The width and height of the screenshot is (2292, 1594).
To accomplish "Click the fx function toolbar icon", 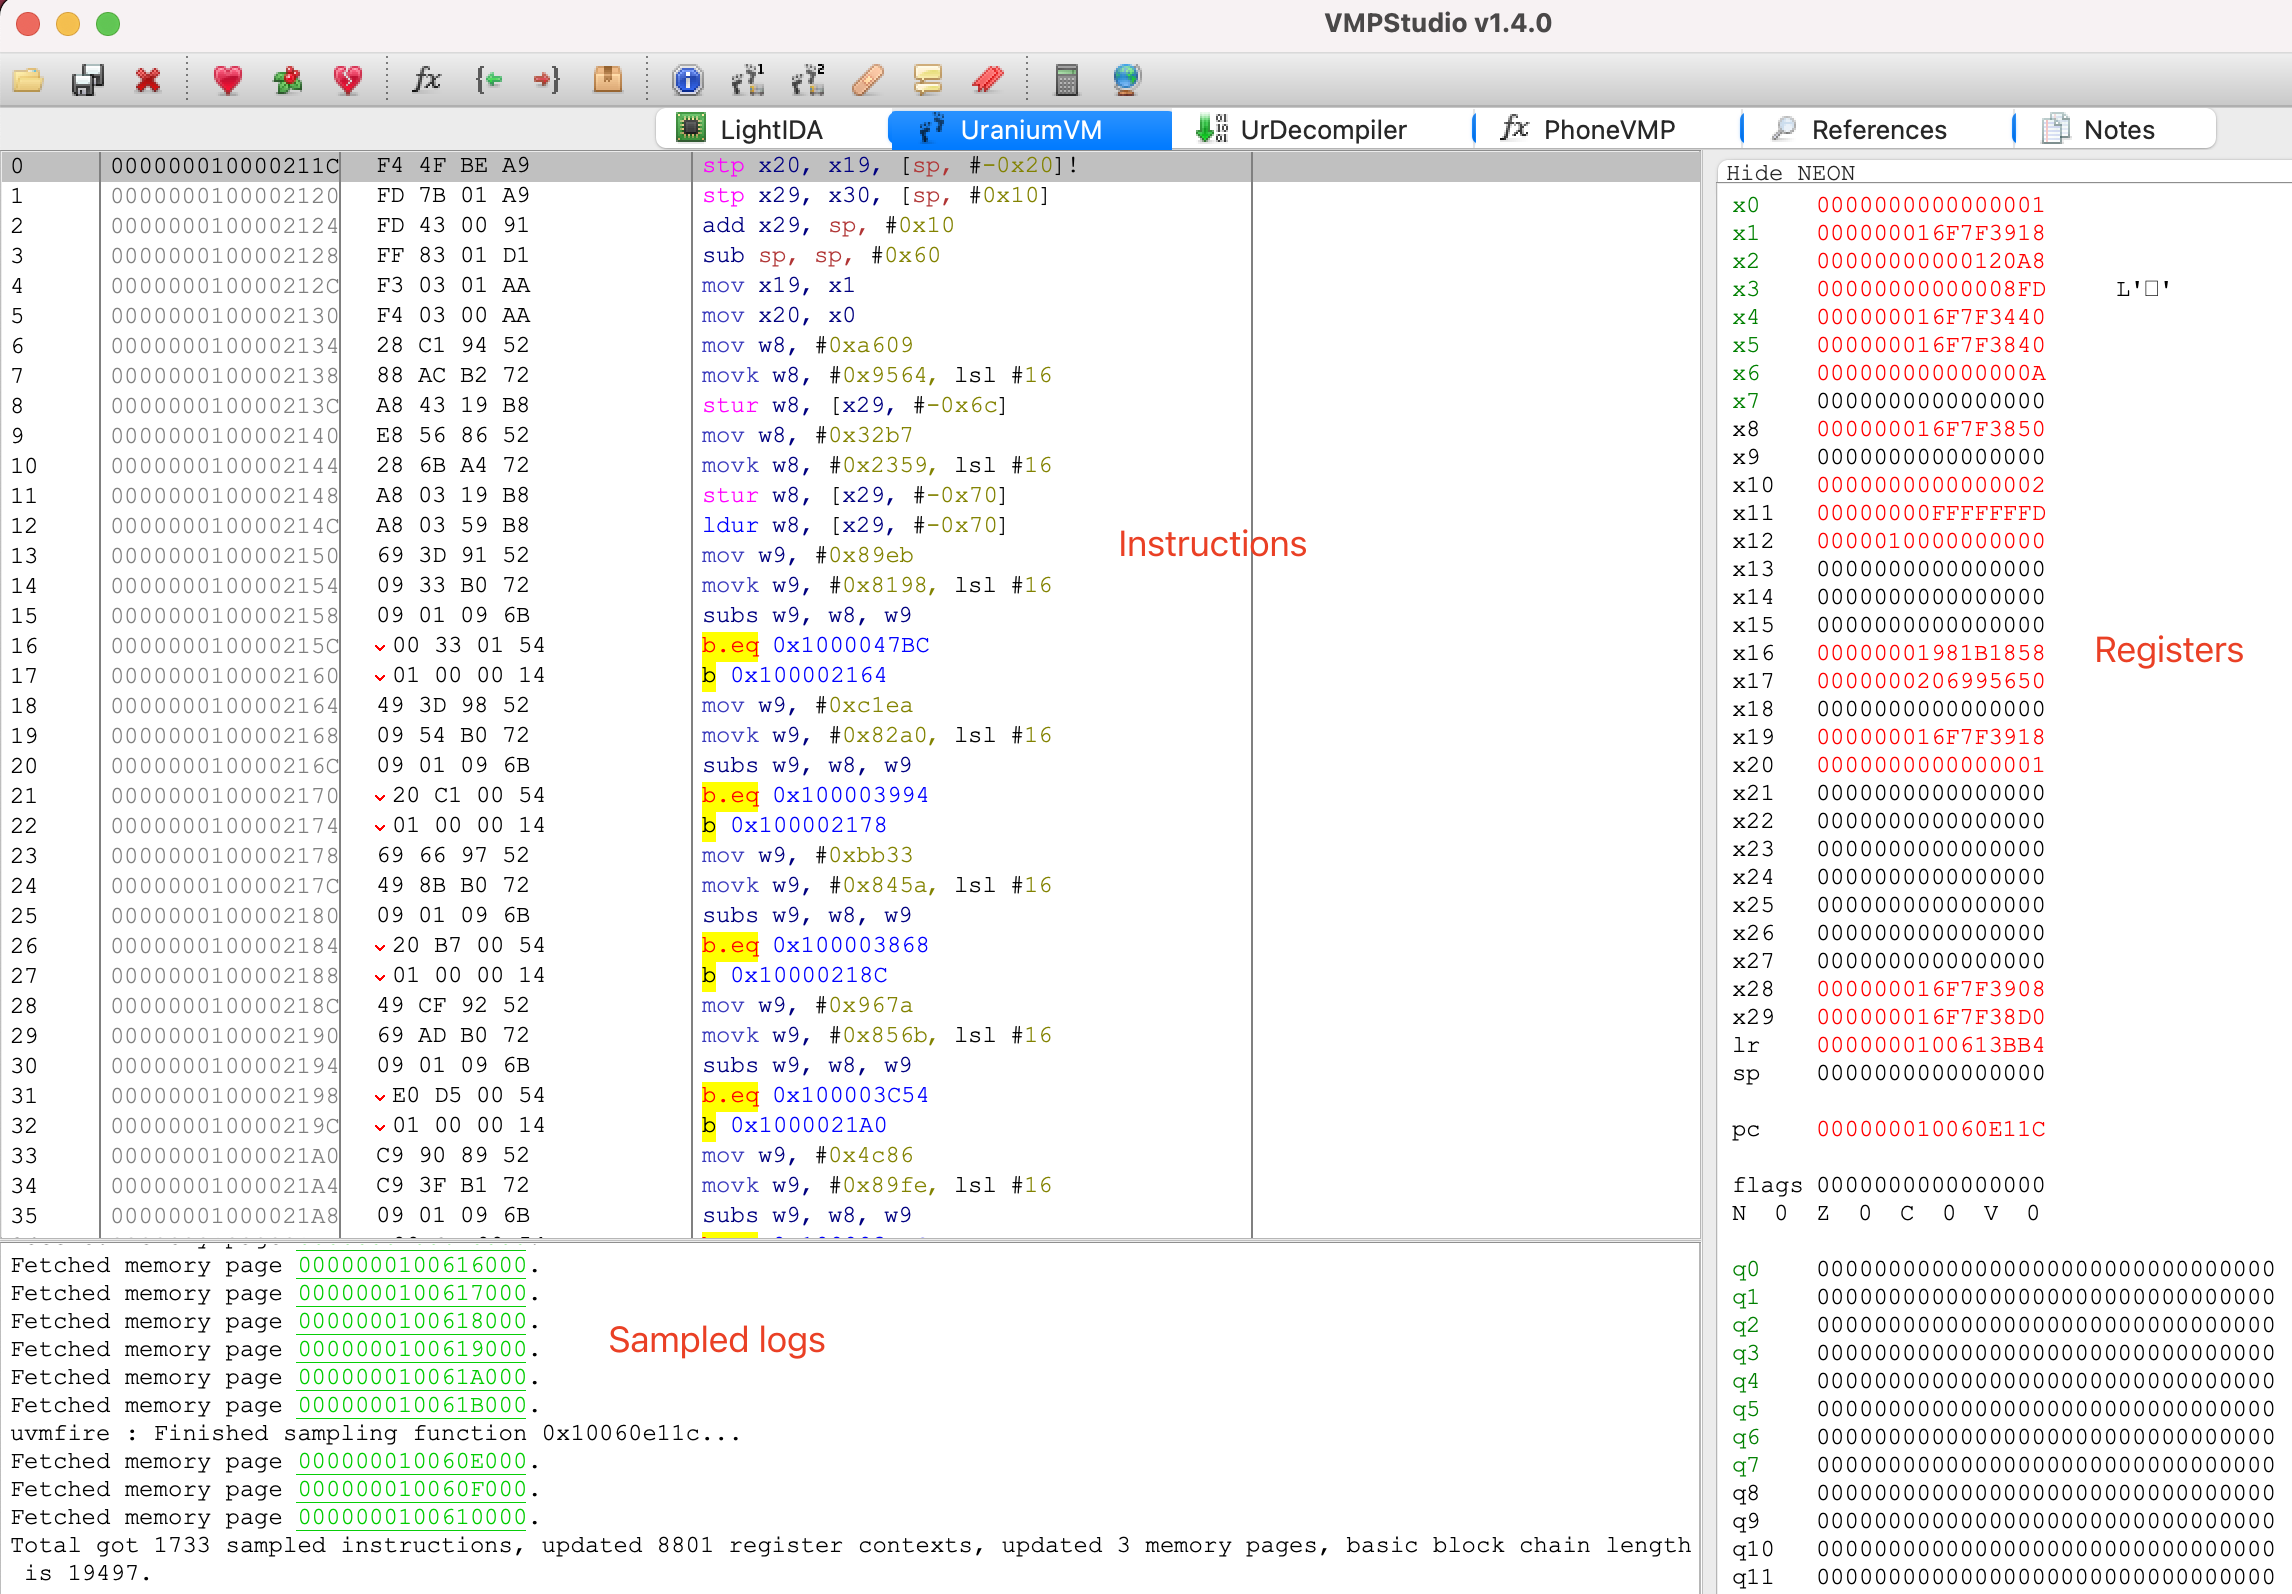I will 427,79.
